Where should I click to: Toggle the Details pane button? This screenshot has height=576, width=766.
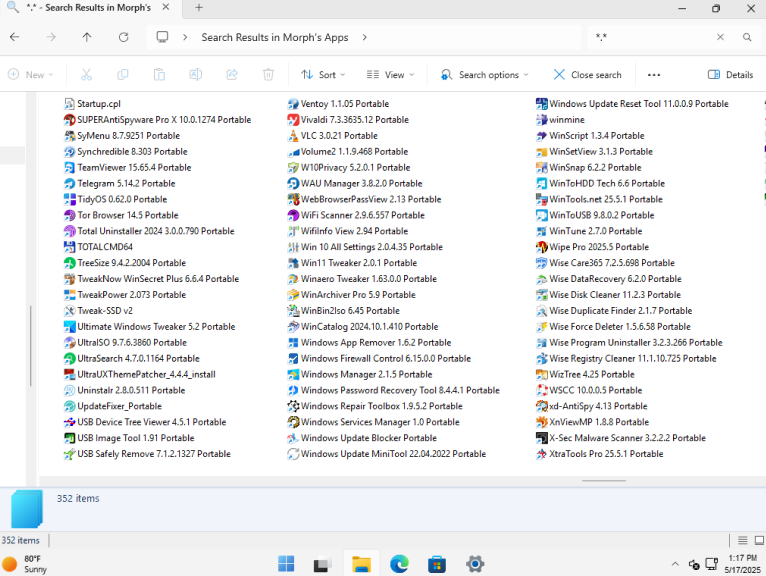point(730,75)
